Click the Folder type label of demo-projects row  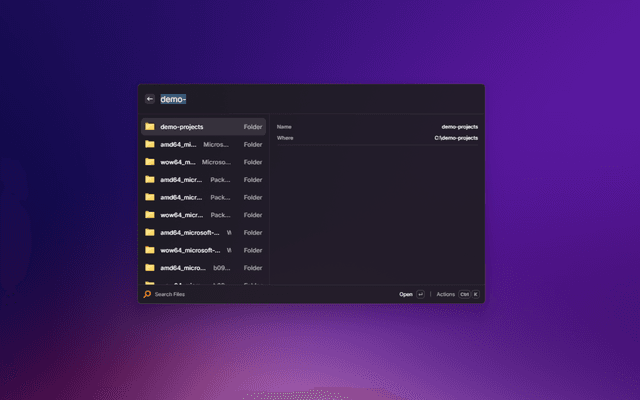tap(253, 127)
